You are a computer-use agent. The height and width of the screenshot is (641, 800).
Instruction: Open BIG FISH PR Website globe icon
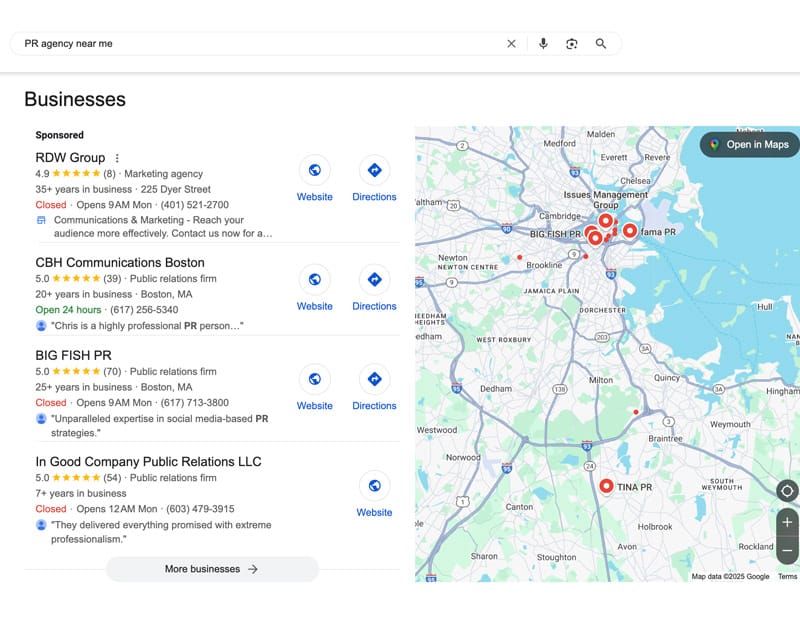315,379
